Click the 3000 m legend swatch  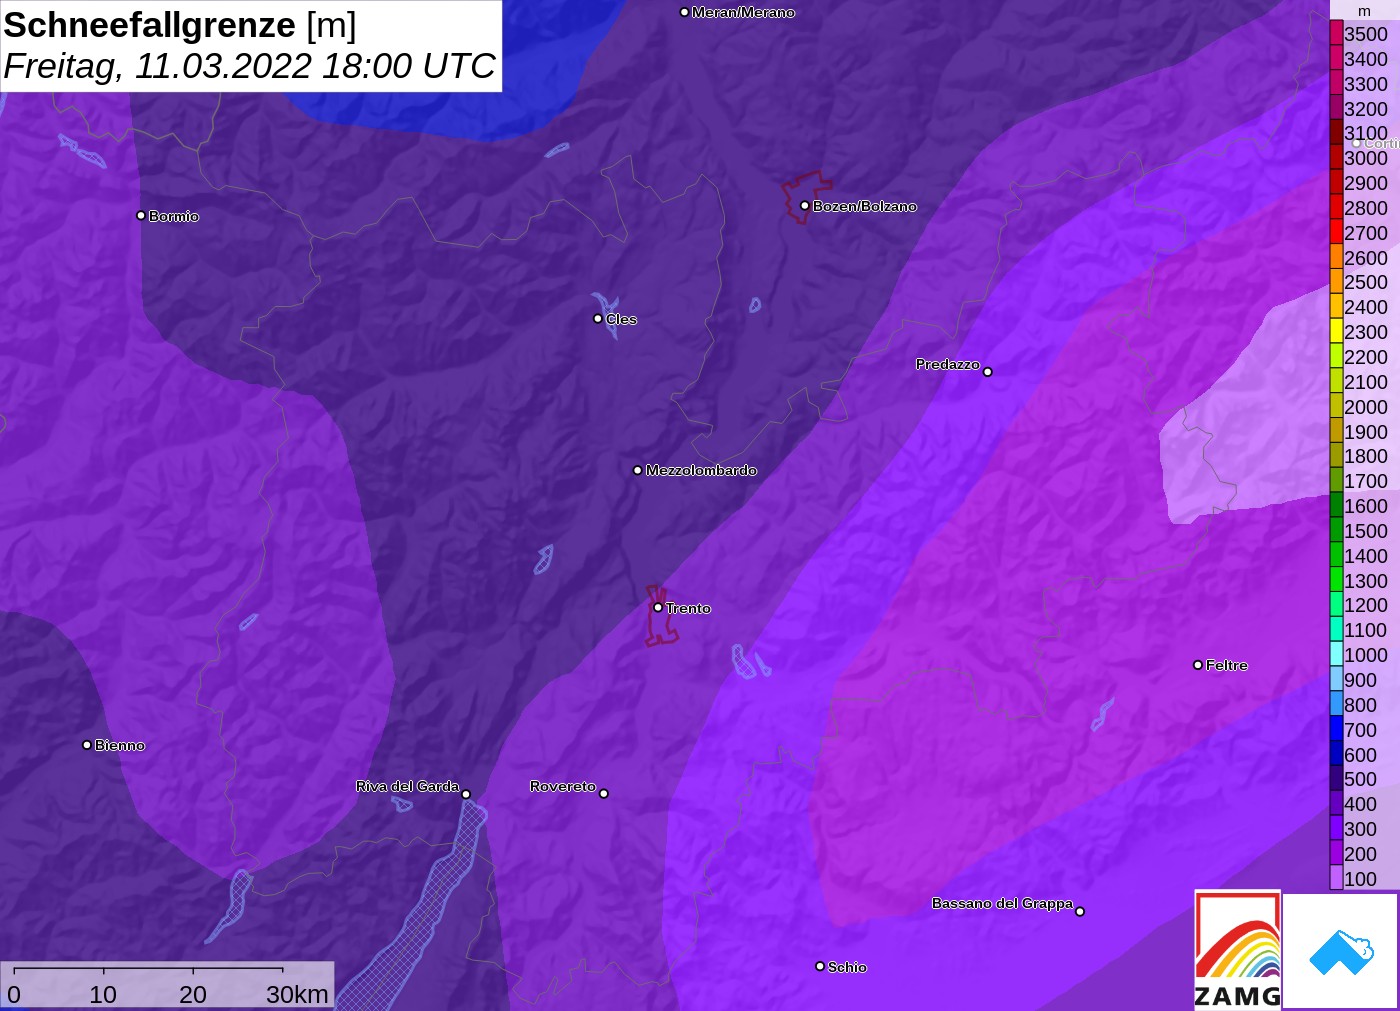1336,158
